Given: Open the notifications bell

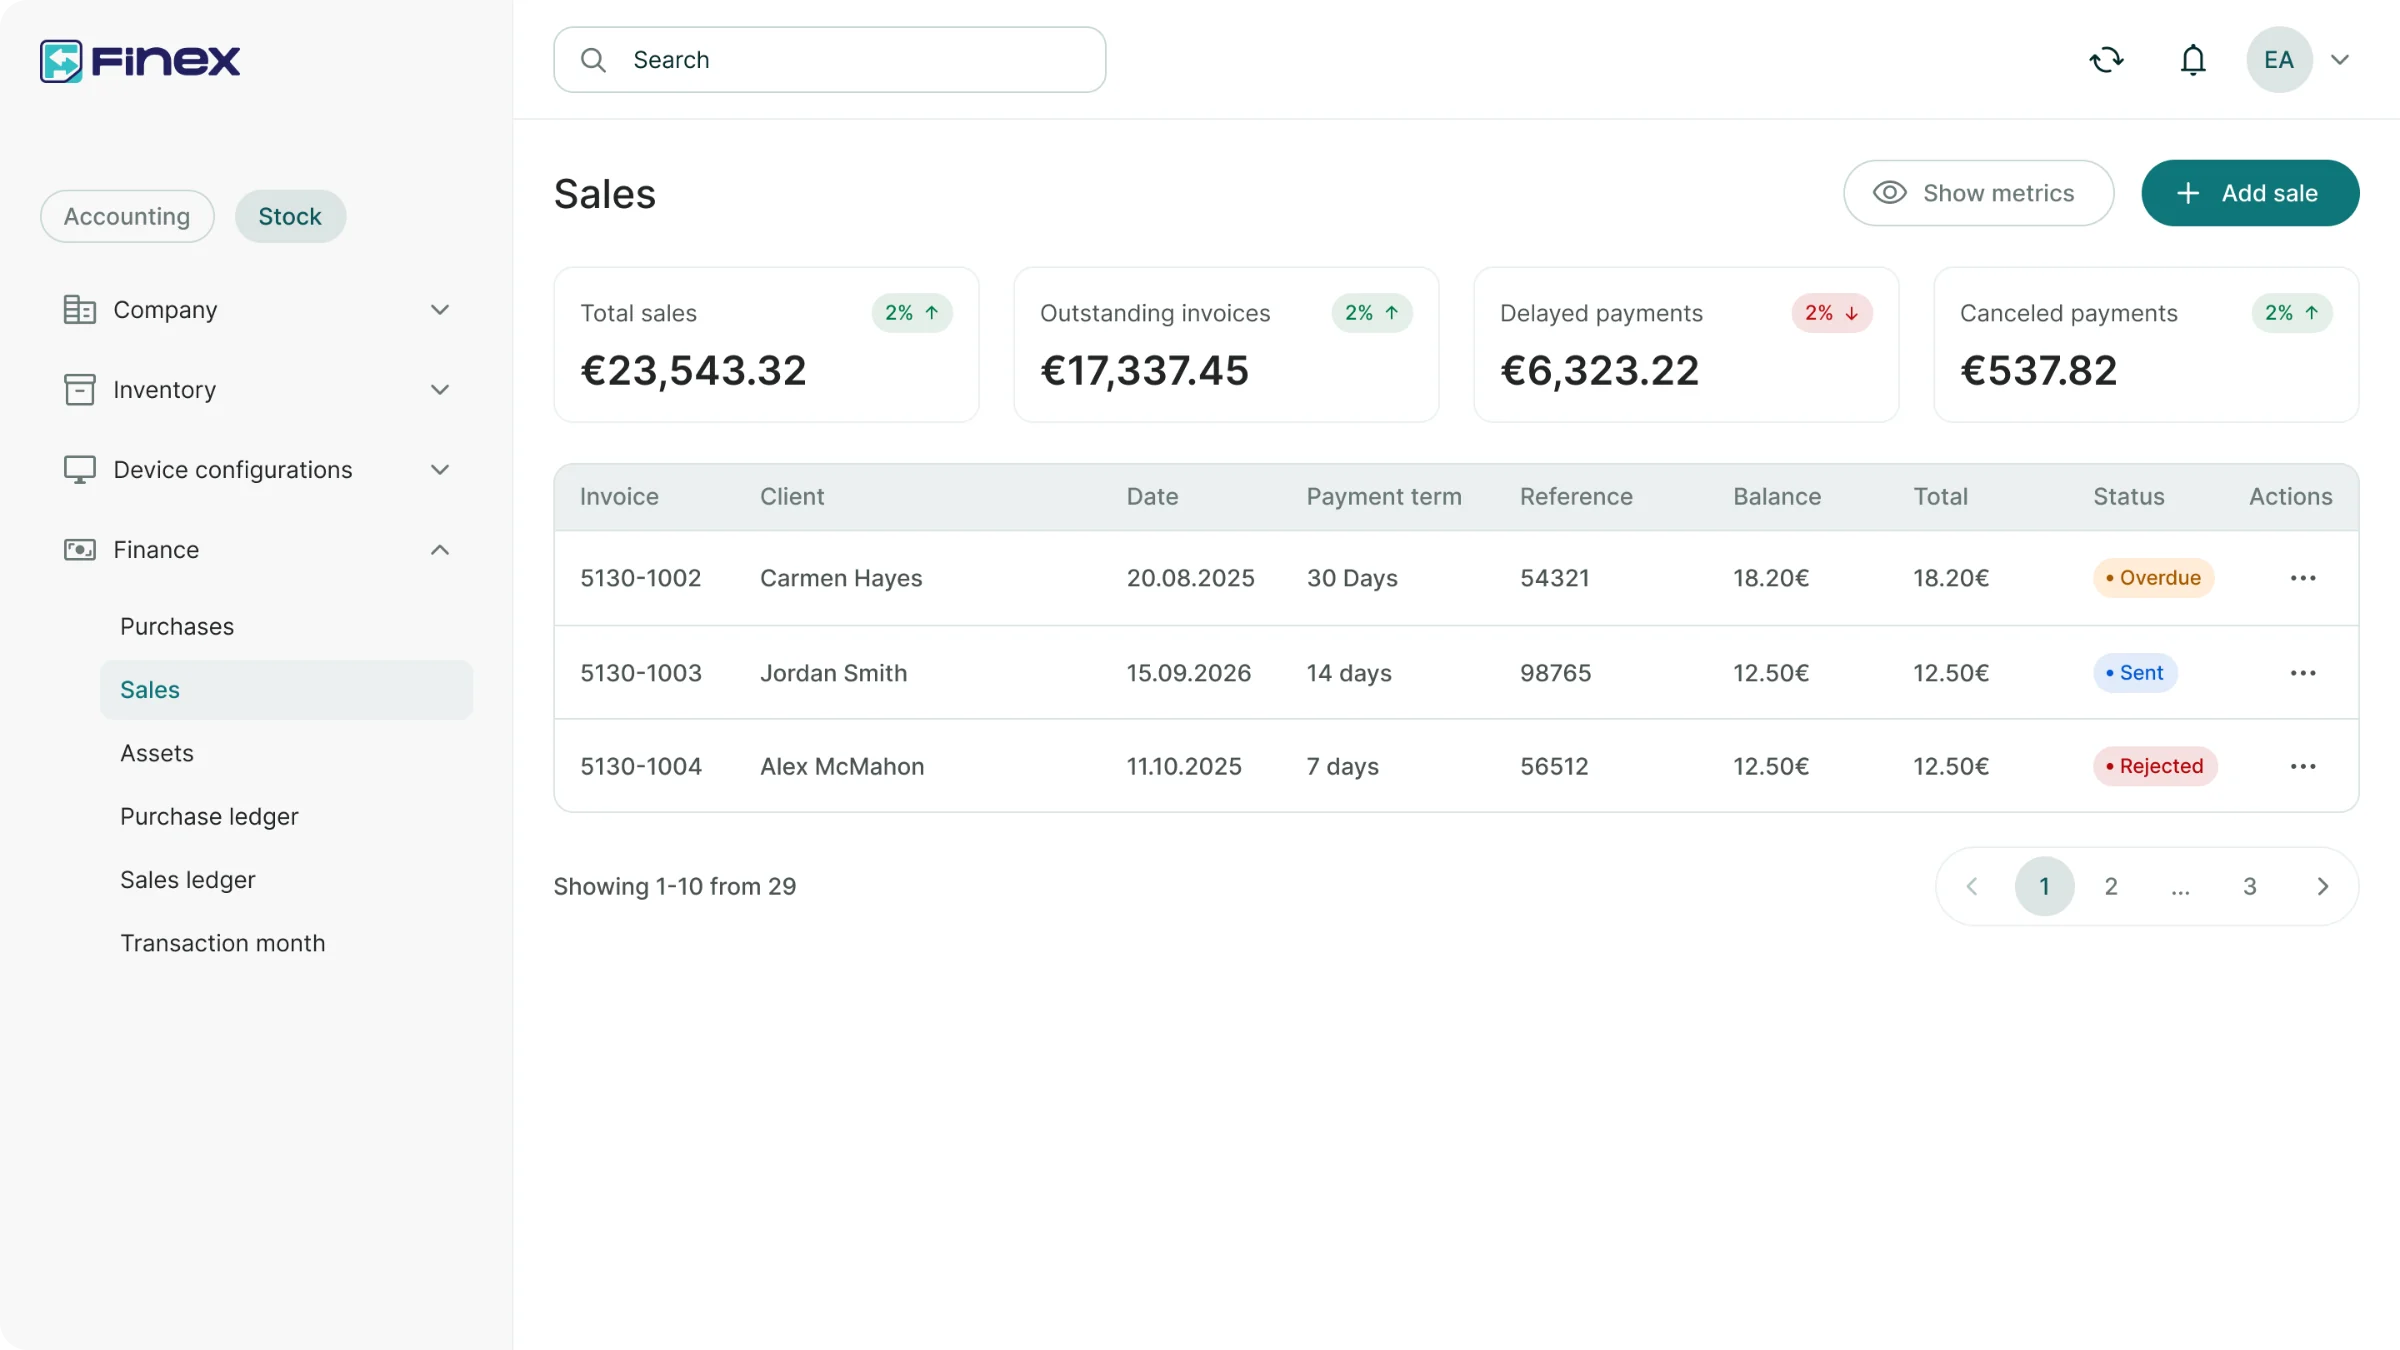Looking at the screenshot, I should pos(2192,60).
